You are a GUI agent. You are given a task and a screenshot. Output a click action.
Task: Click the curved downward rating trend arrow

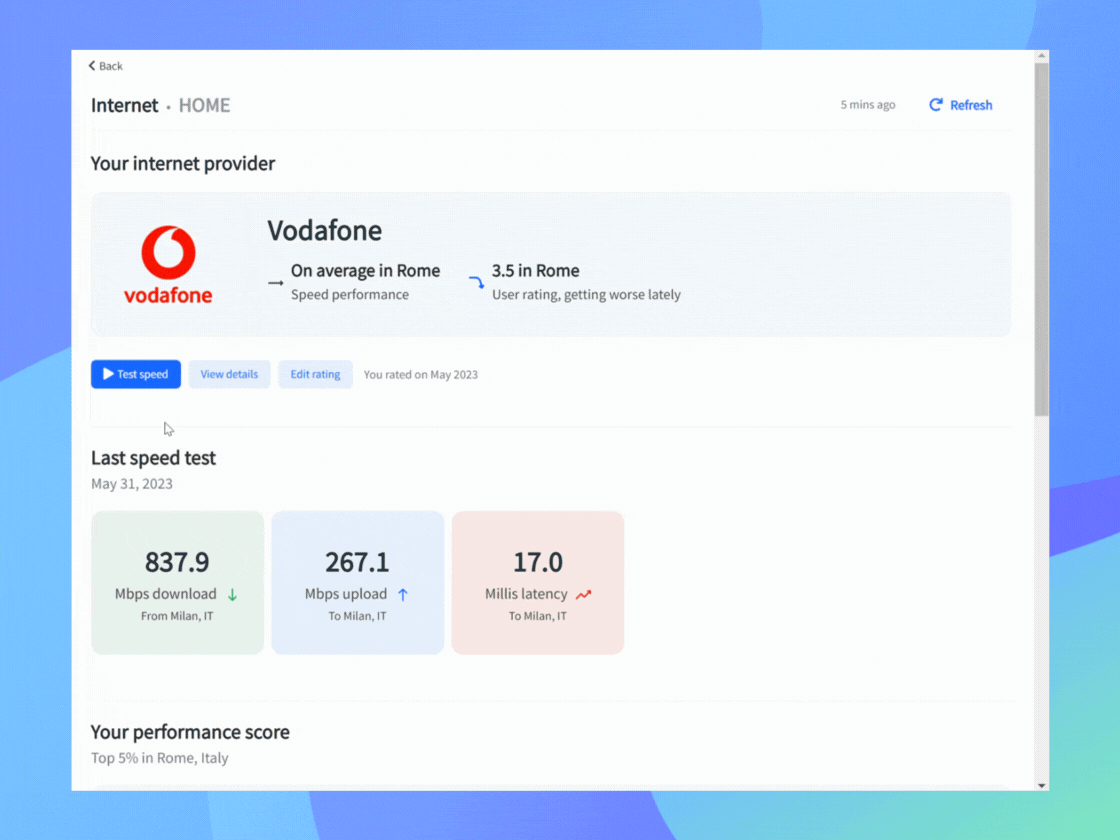(476, 282)
